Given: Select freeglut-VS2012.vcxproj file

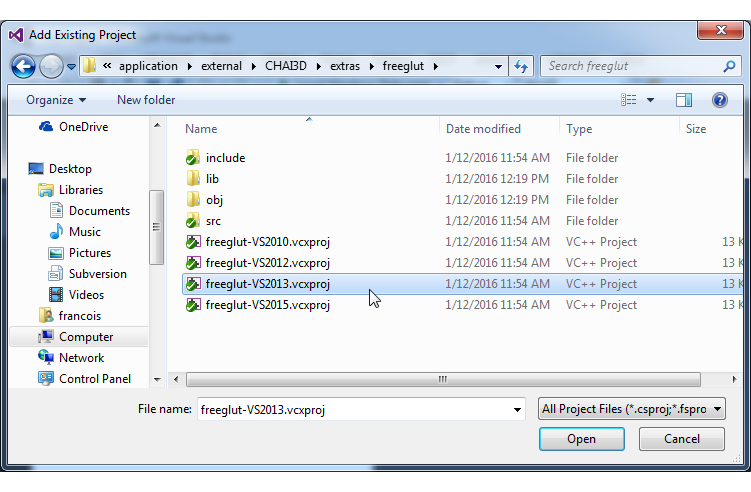Looking at the screenshot, I should pos(268,263).
